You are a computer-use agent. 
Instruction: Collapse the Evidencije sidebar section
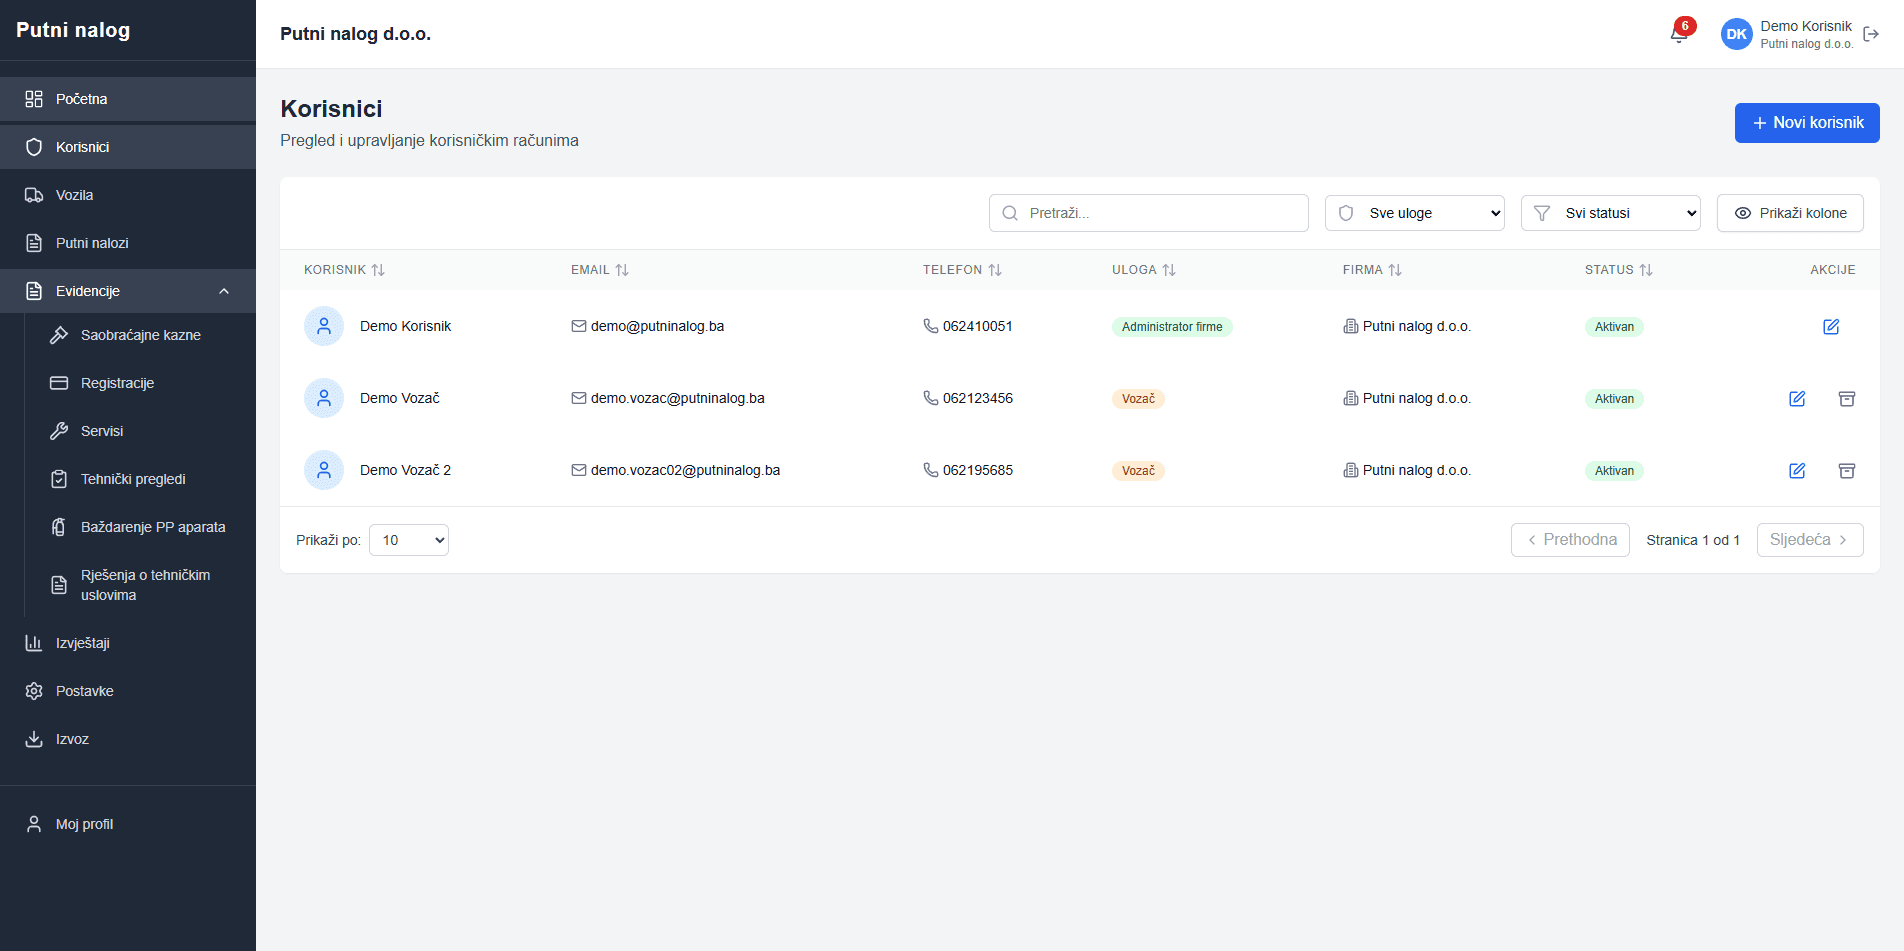point(224,291)
